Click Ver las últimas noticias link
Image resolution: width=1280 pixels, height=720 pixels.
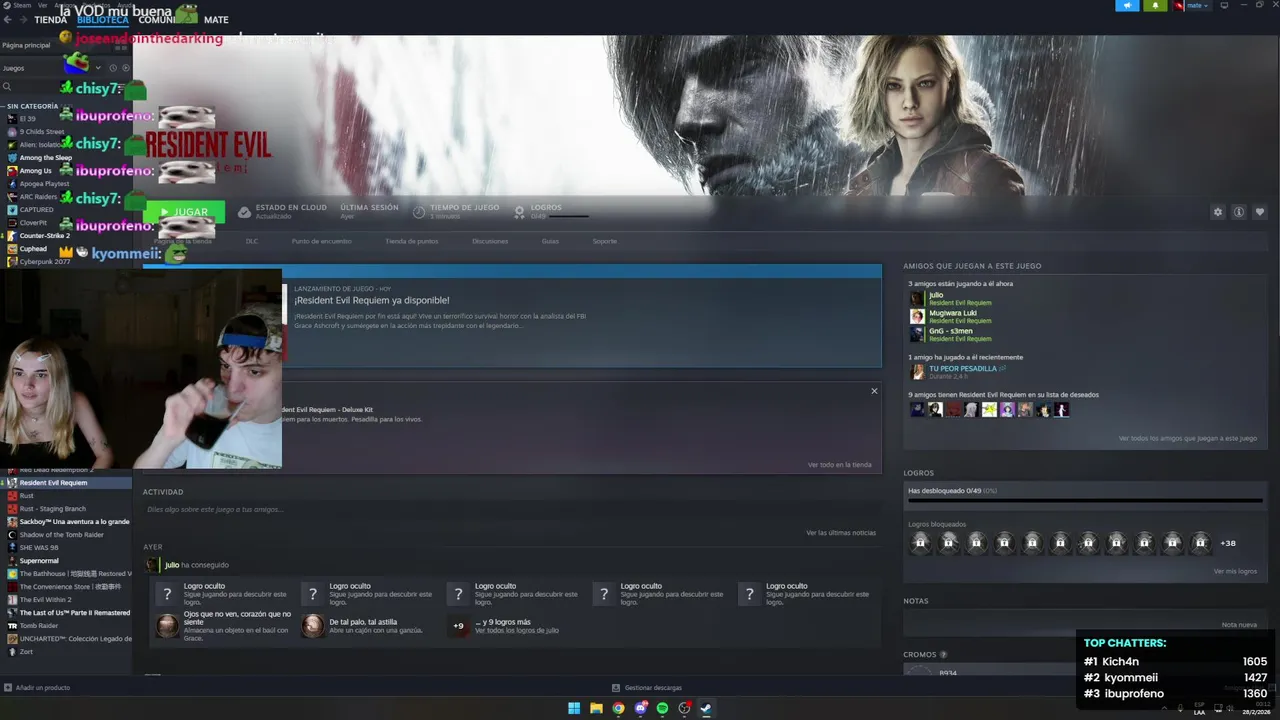[841, 533]
